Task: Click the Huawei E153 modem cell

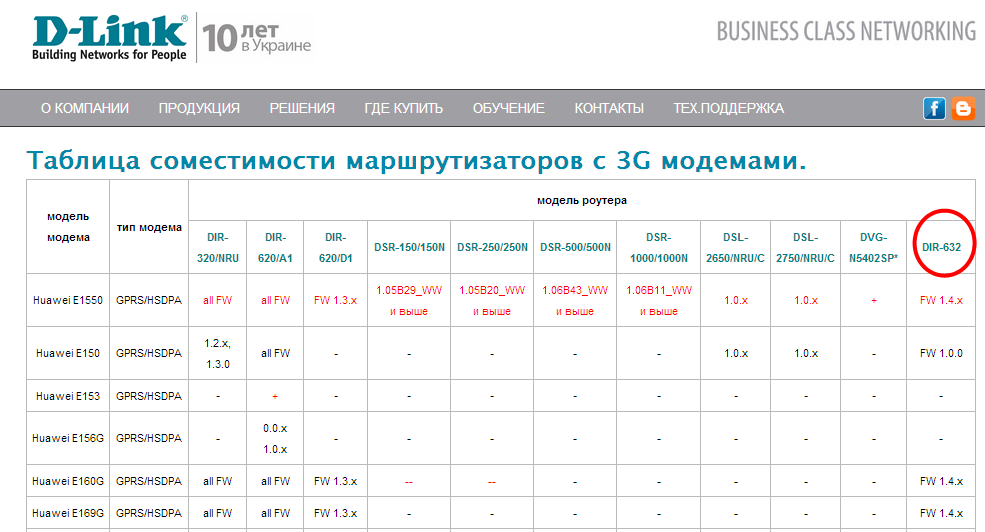Action: tap(68, 396)
